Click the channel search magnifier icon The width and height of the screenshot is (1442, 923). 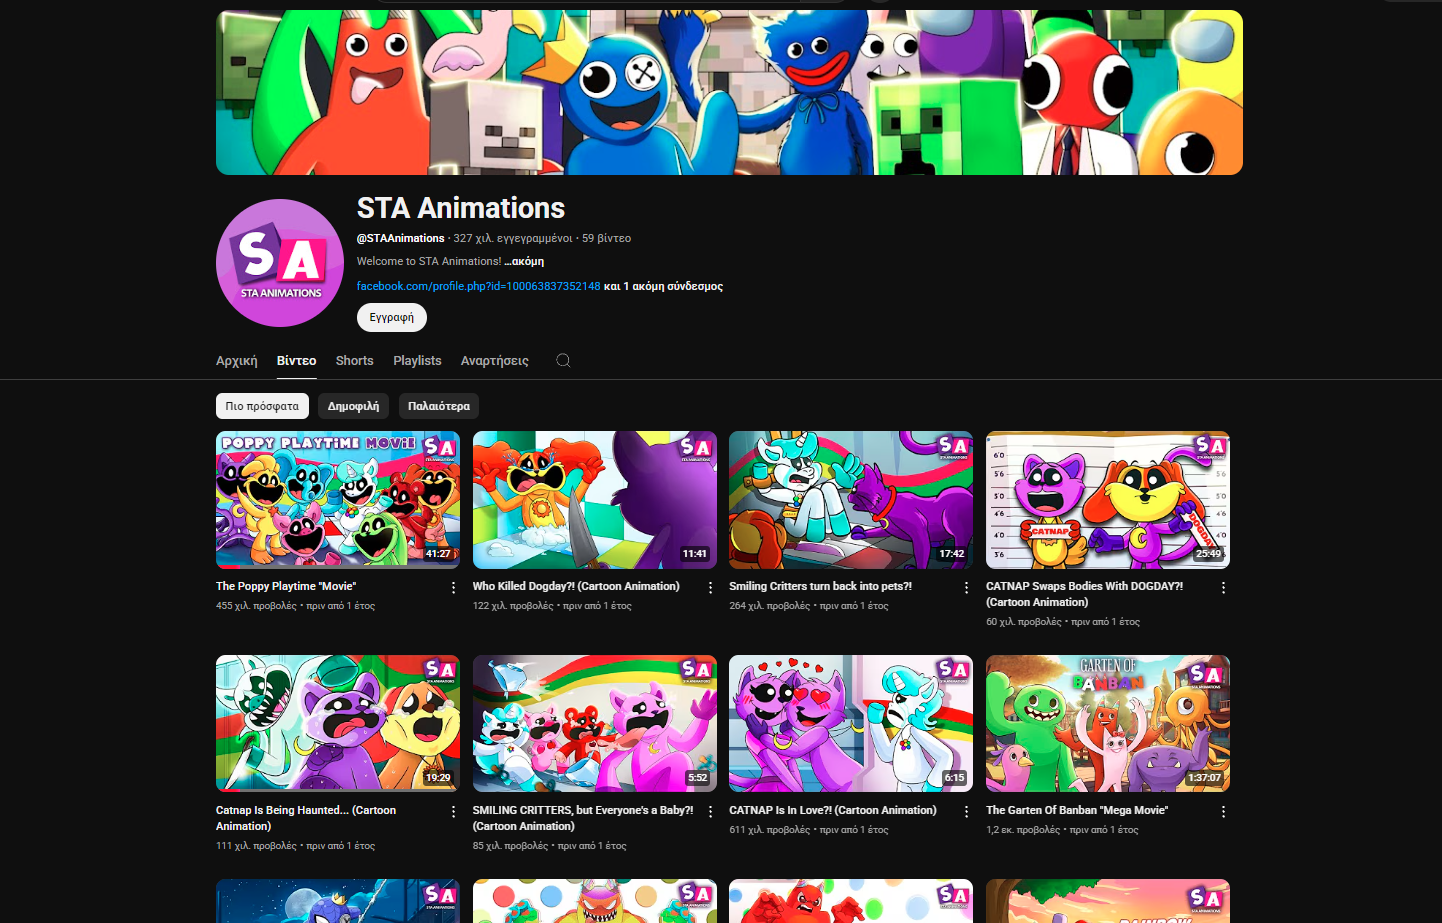(563, 360)
